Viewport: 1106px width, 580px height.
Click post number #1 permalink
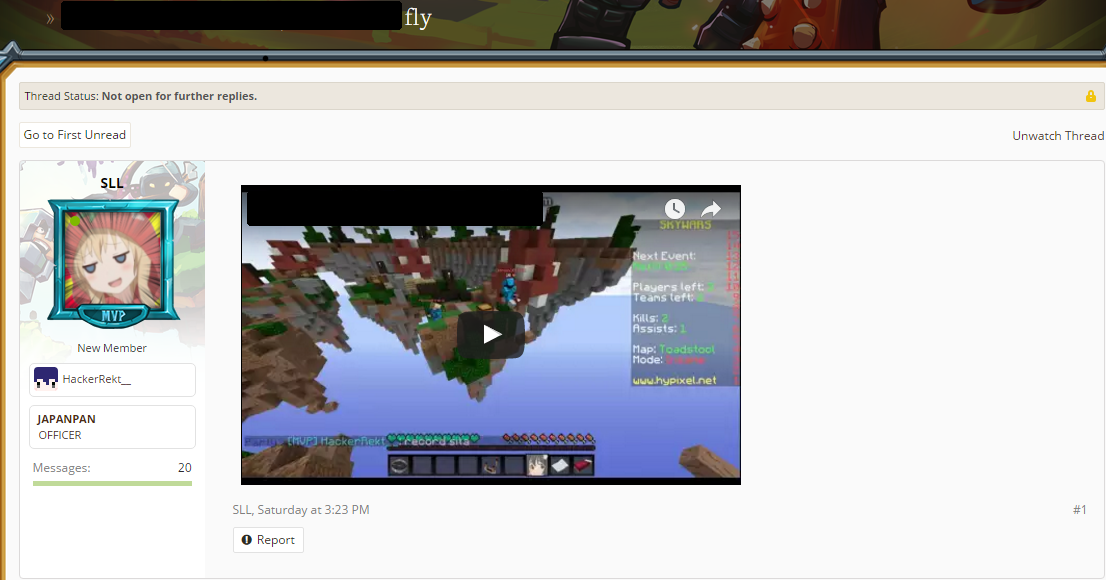point(1079,509)
